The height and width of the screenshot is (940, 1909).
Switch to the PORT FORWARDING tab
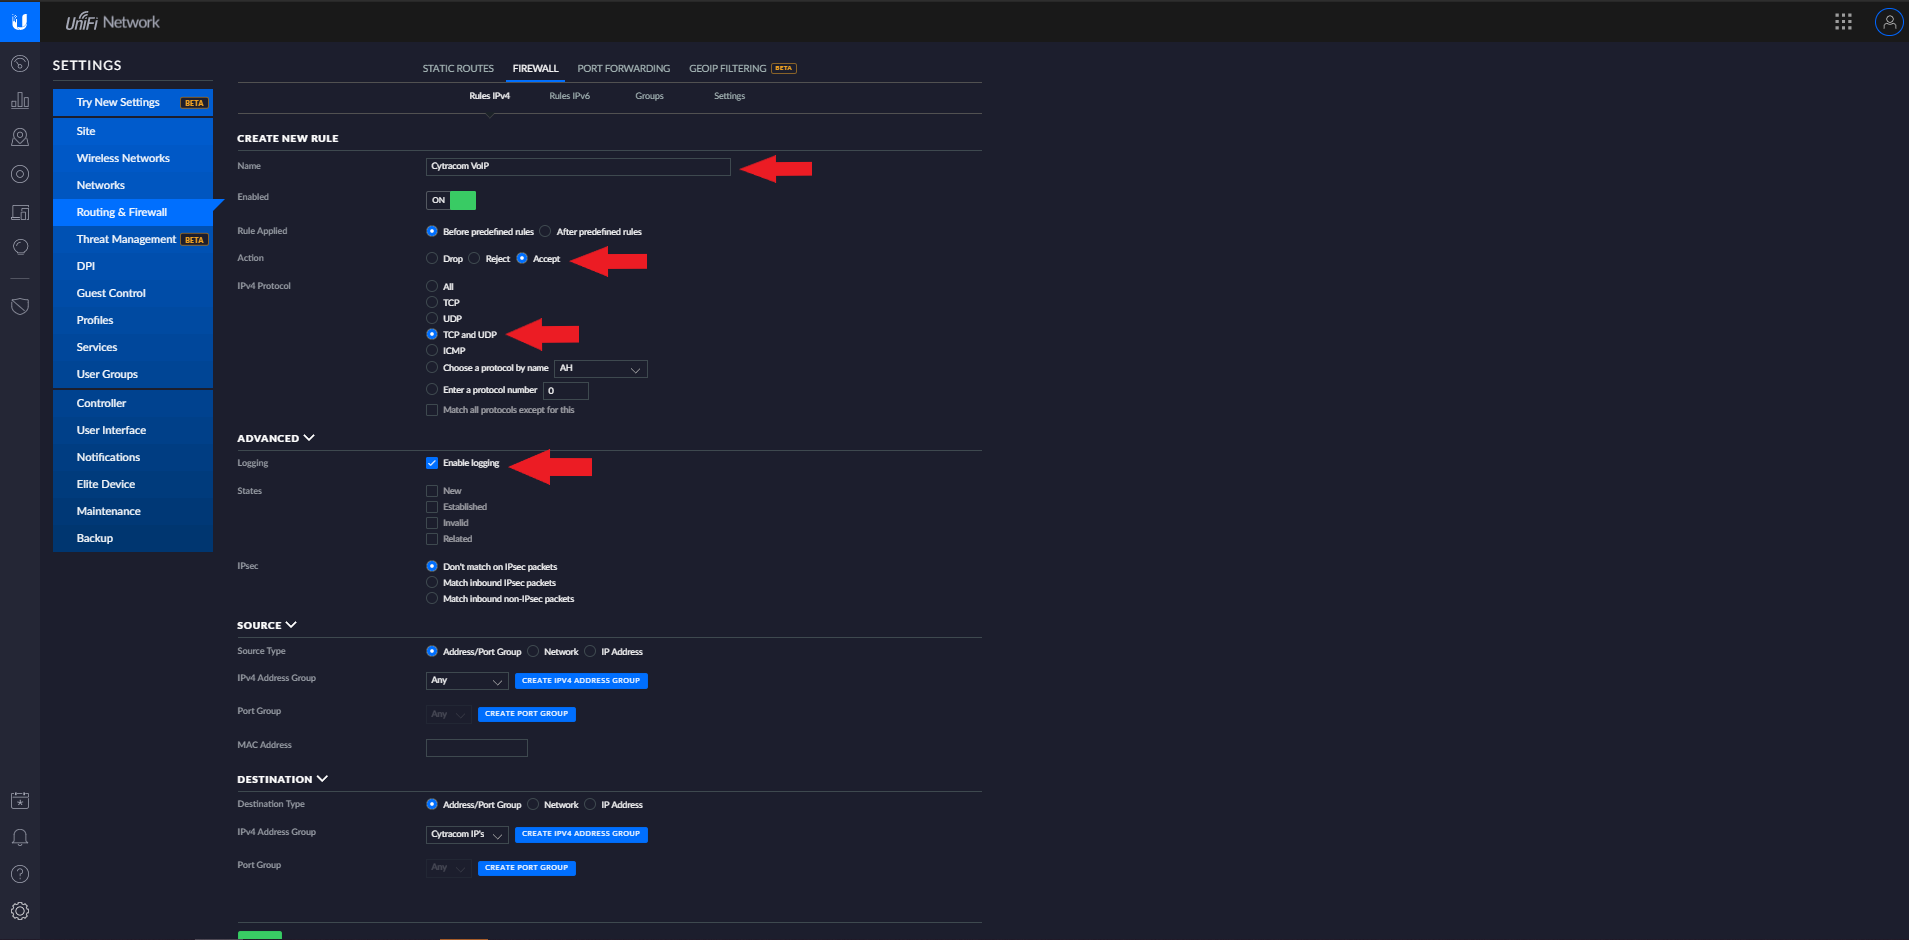623,68
